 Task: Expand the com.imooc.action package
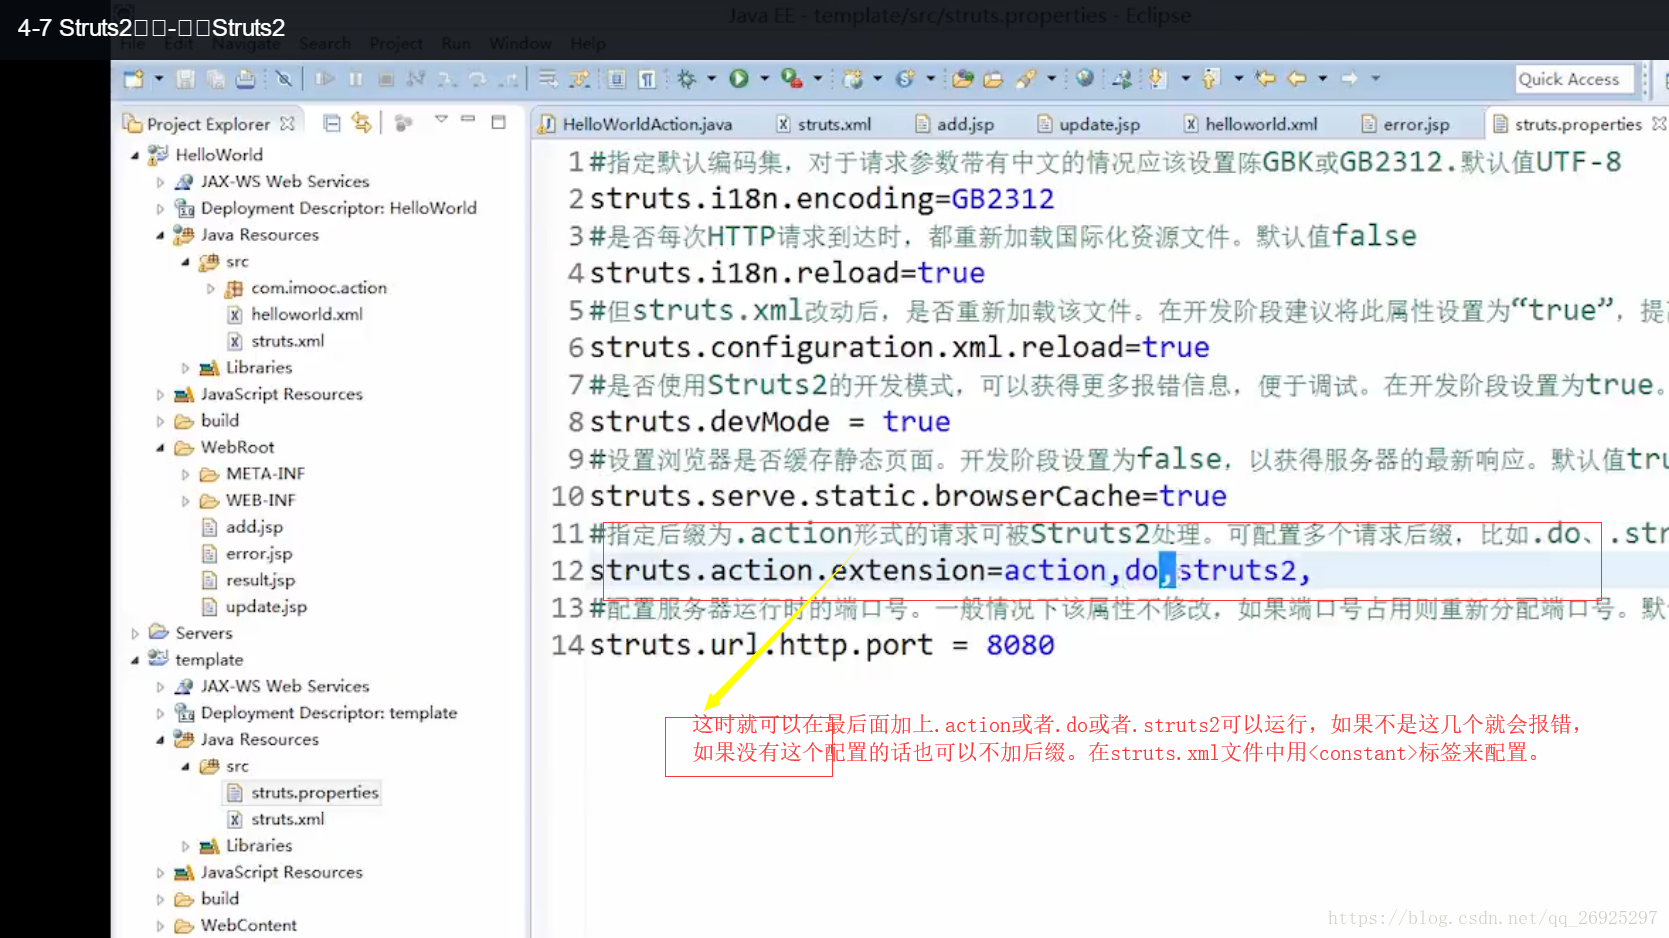[210, 288]
